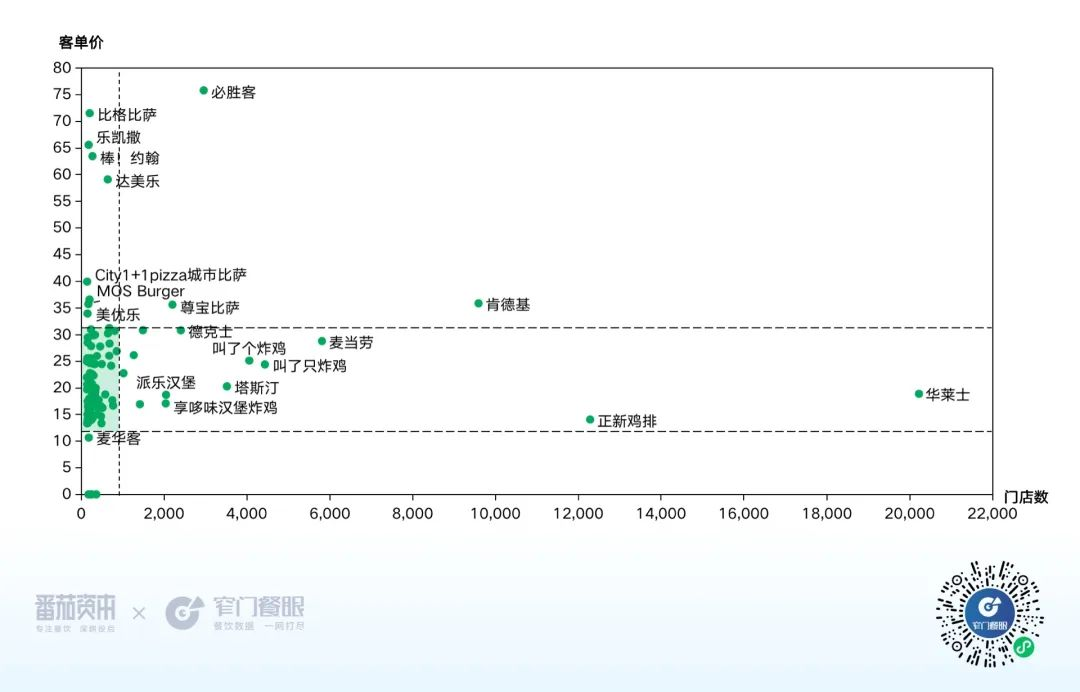Screen dimensions: 1080x692
Task: Click the 22,000 x-axis tick label
Action: [992, 514]
